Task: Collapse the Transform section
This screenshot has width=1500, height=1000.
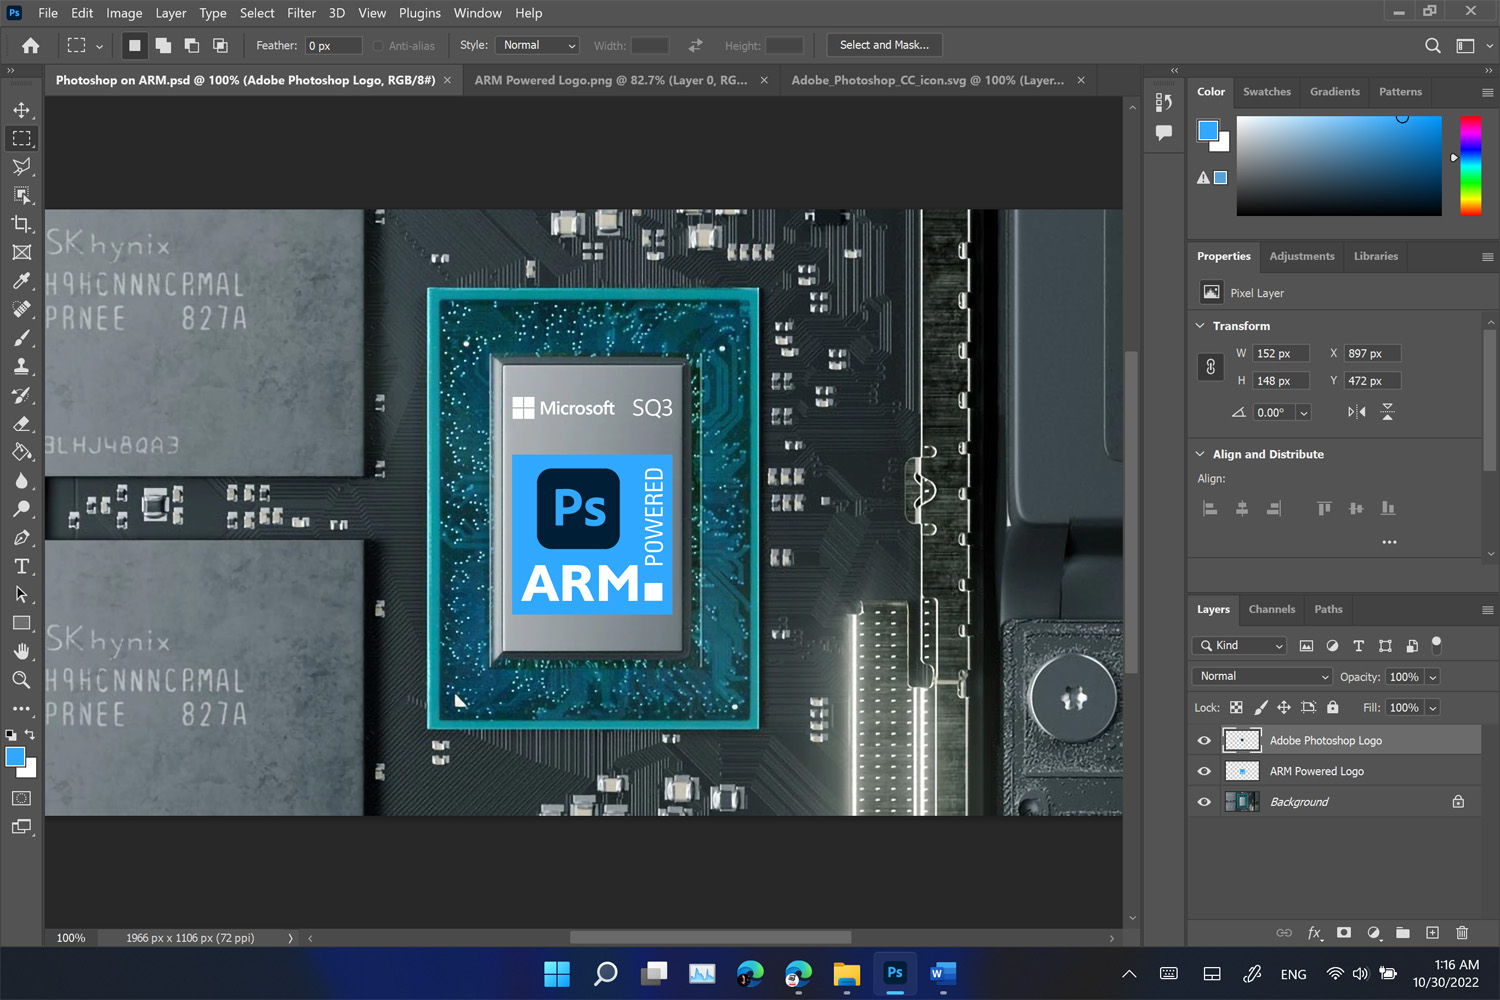Action: [x=1200, y=326]
